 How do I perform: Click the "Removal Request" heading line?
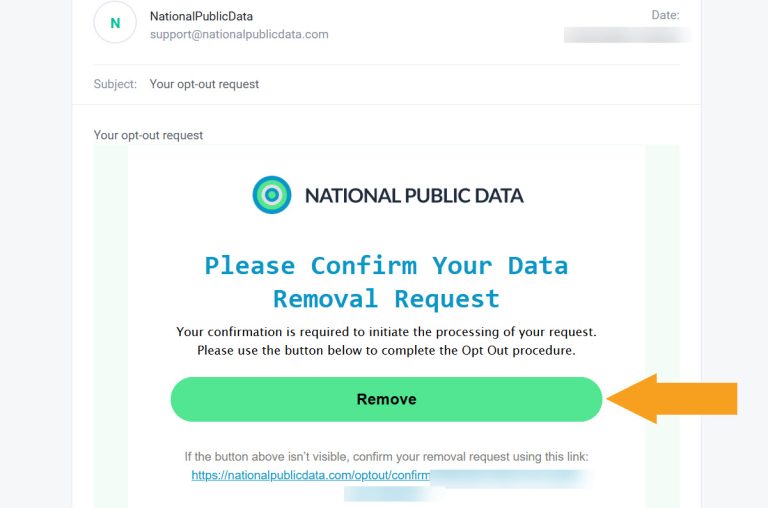(x=386, y=299)
